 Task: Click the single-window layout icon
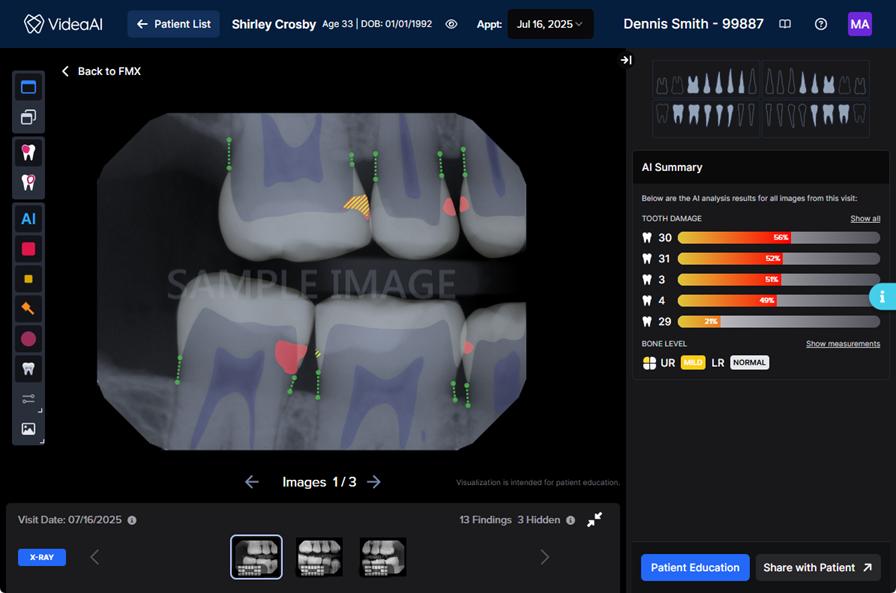click(x=28, y=87)
